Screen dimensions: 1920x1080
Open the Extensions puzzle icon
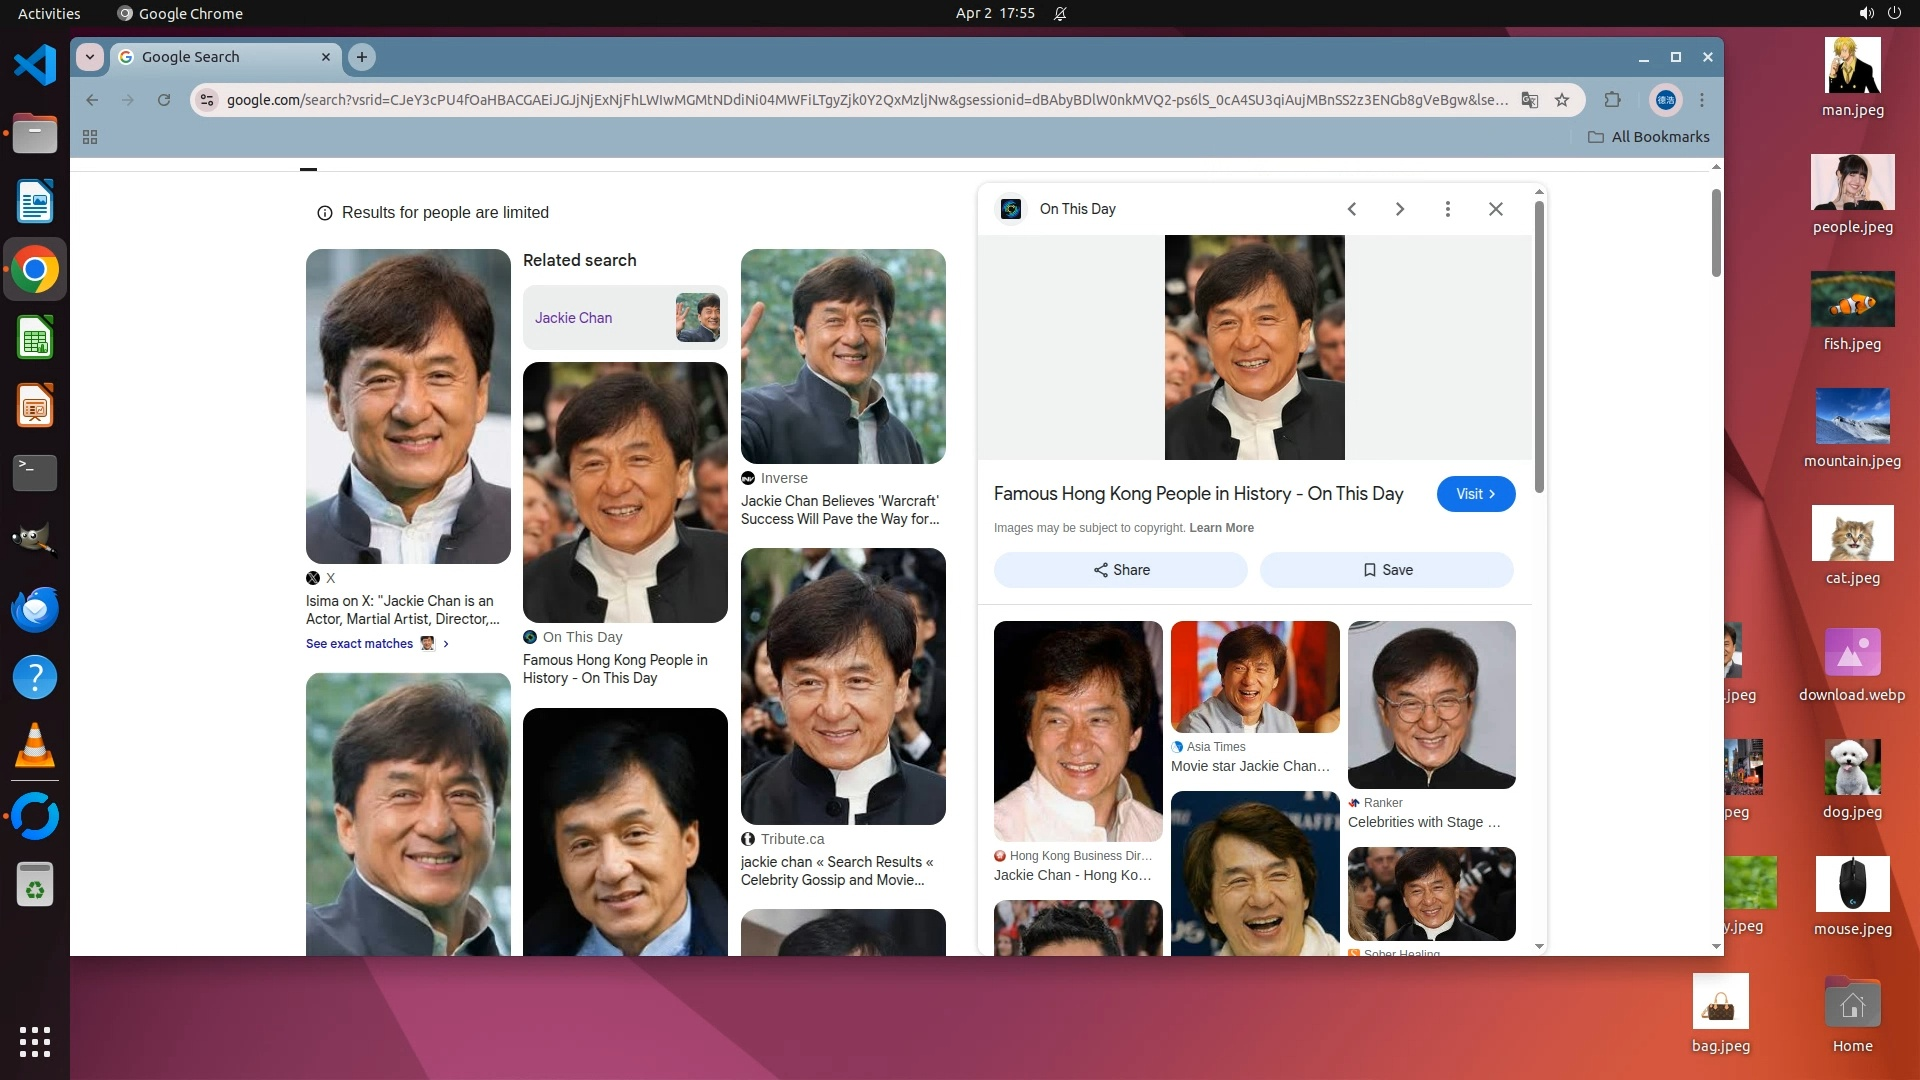[1612, 100]
